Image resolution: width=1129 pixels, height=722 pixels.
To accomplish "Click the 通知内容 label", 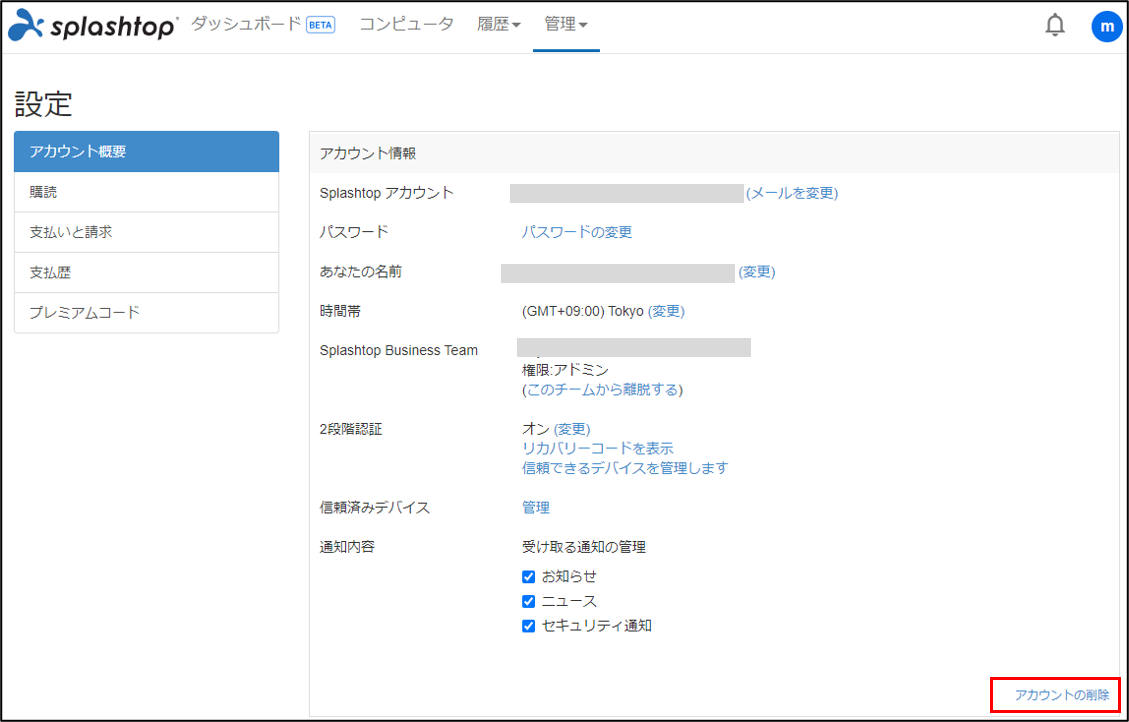I will tap(347, 547).
